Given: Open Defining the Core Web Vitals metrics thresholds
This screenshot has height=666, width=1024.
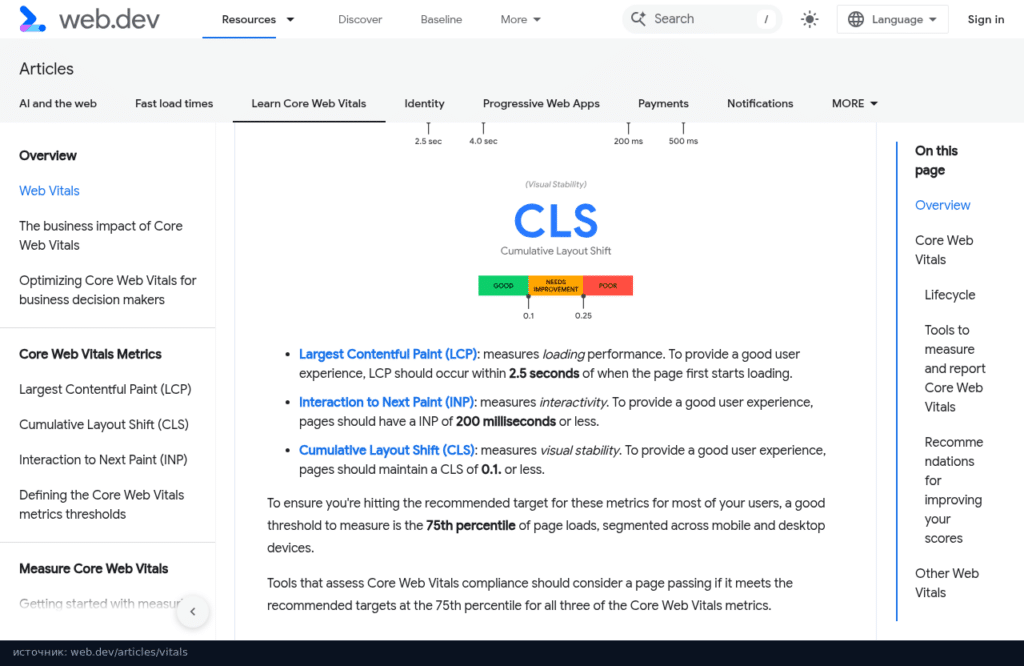Looking at the screenshot, I should (x=102, y=505).
